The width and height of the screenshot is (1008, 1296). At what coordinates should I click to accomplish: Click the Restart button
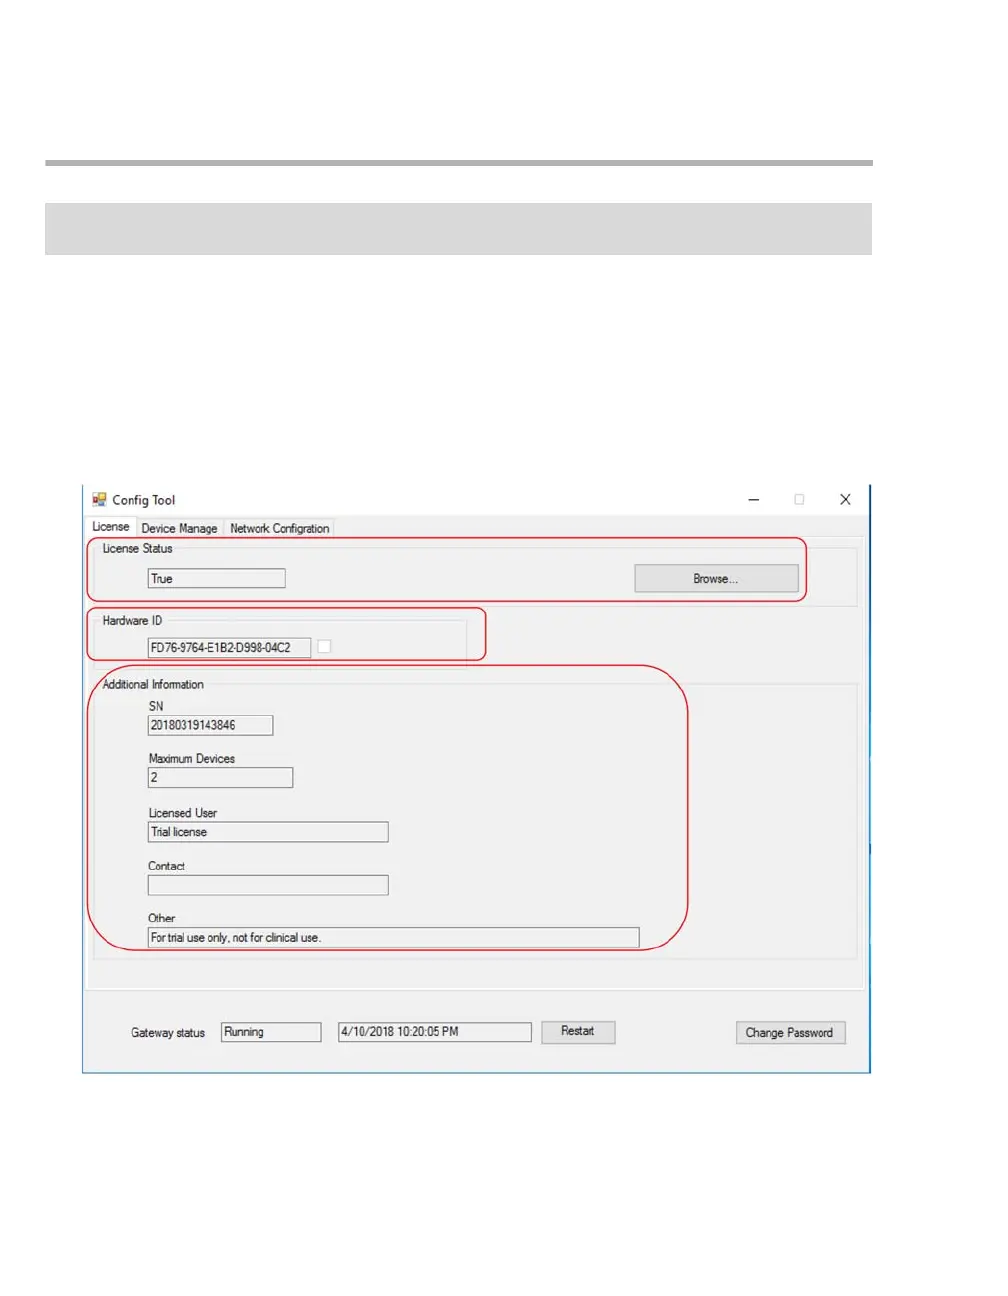click(x=578, y=1031)
